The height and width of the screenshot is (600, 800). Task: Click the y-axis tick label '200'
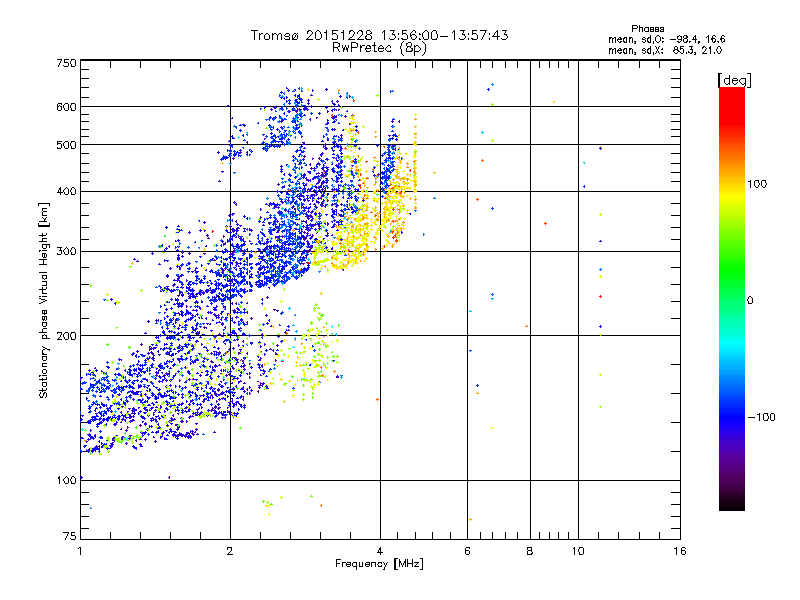(x=66, y=336)
